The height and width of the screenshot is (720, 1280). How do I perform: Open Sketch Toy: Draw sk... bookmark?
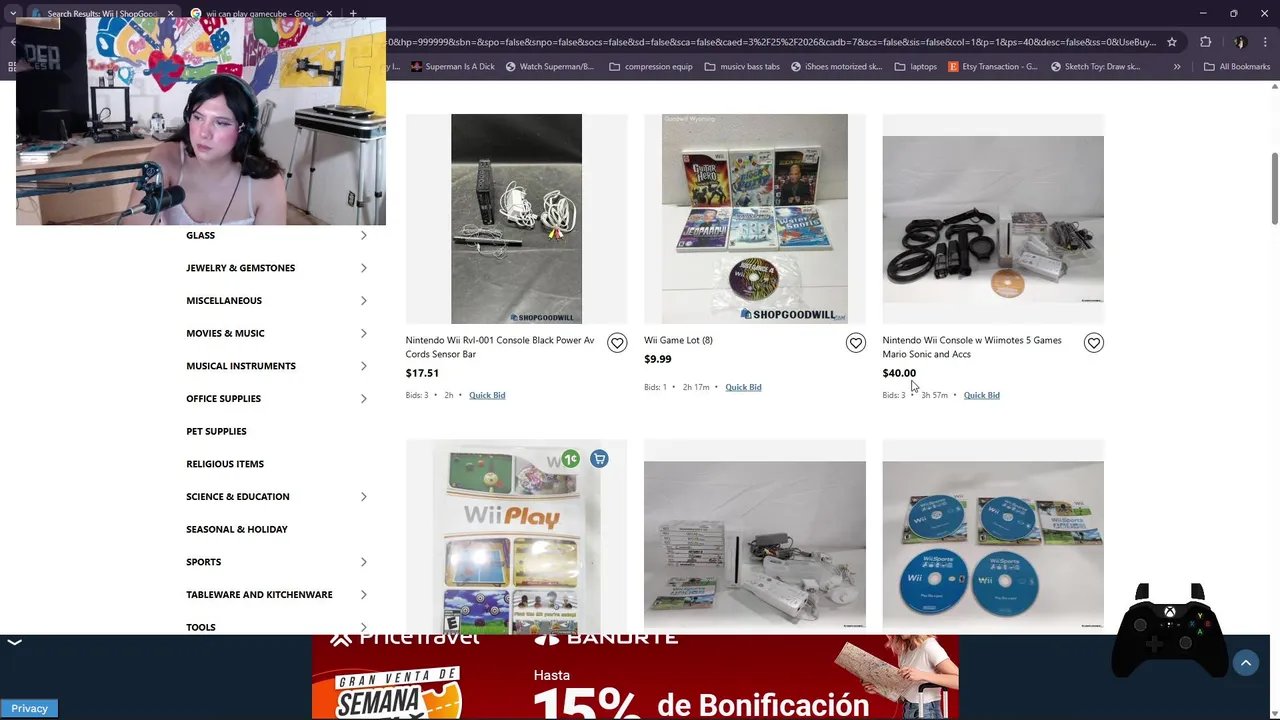pos(1096,67)
